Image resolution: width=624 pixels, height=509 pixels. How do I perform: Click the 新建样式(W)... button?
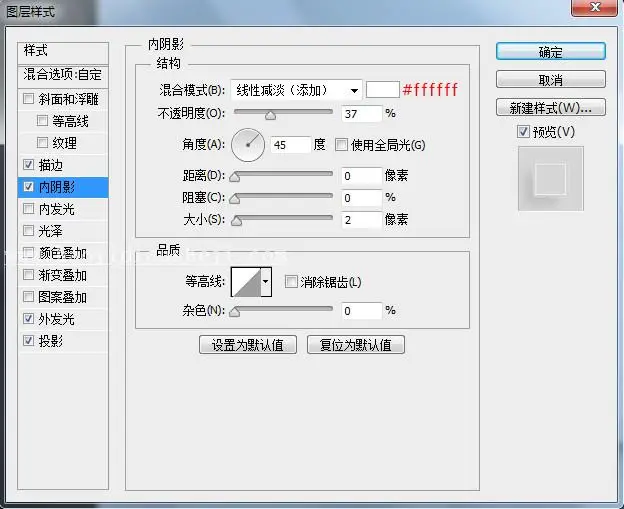[x=551, y=107]
